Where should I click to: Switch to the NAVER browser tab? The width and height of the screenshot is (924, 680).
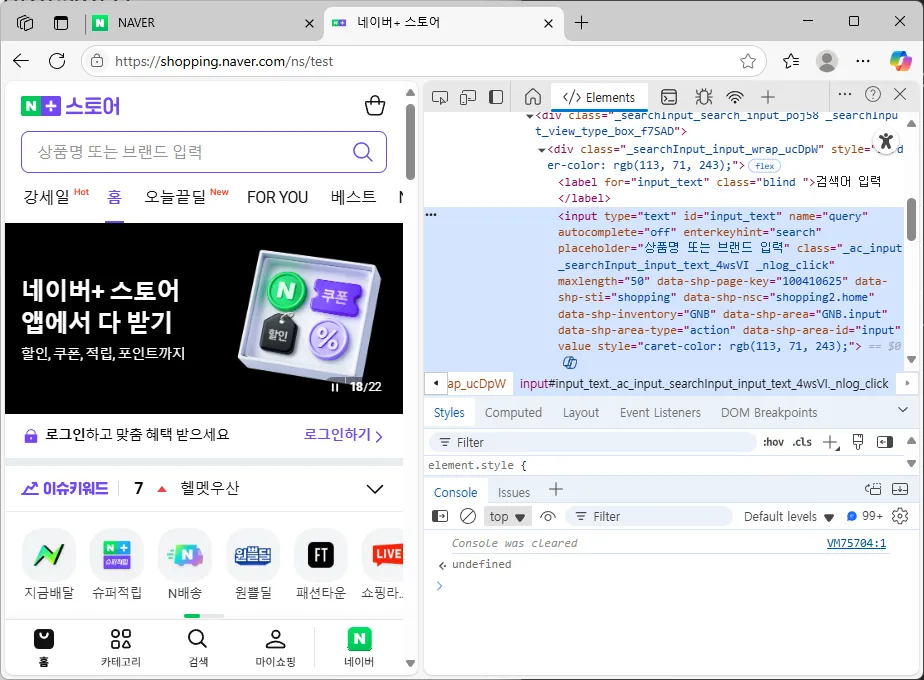(202, 23)
